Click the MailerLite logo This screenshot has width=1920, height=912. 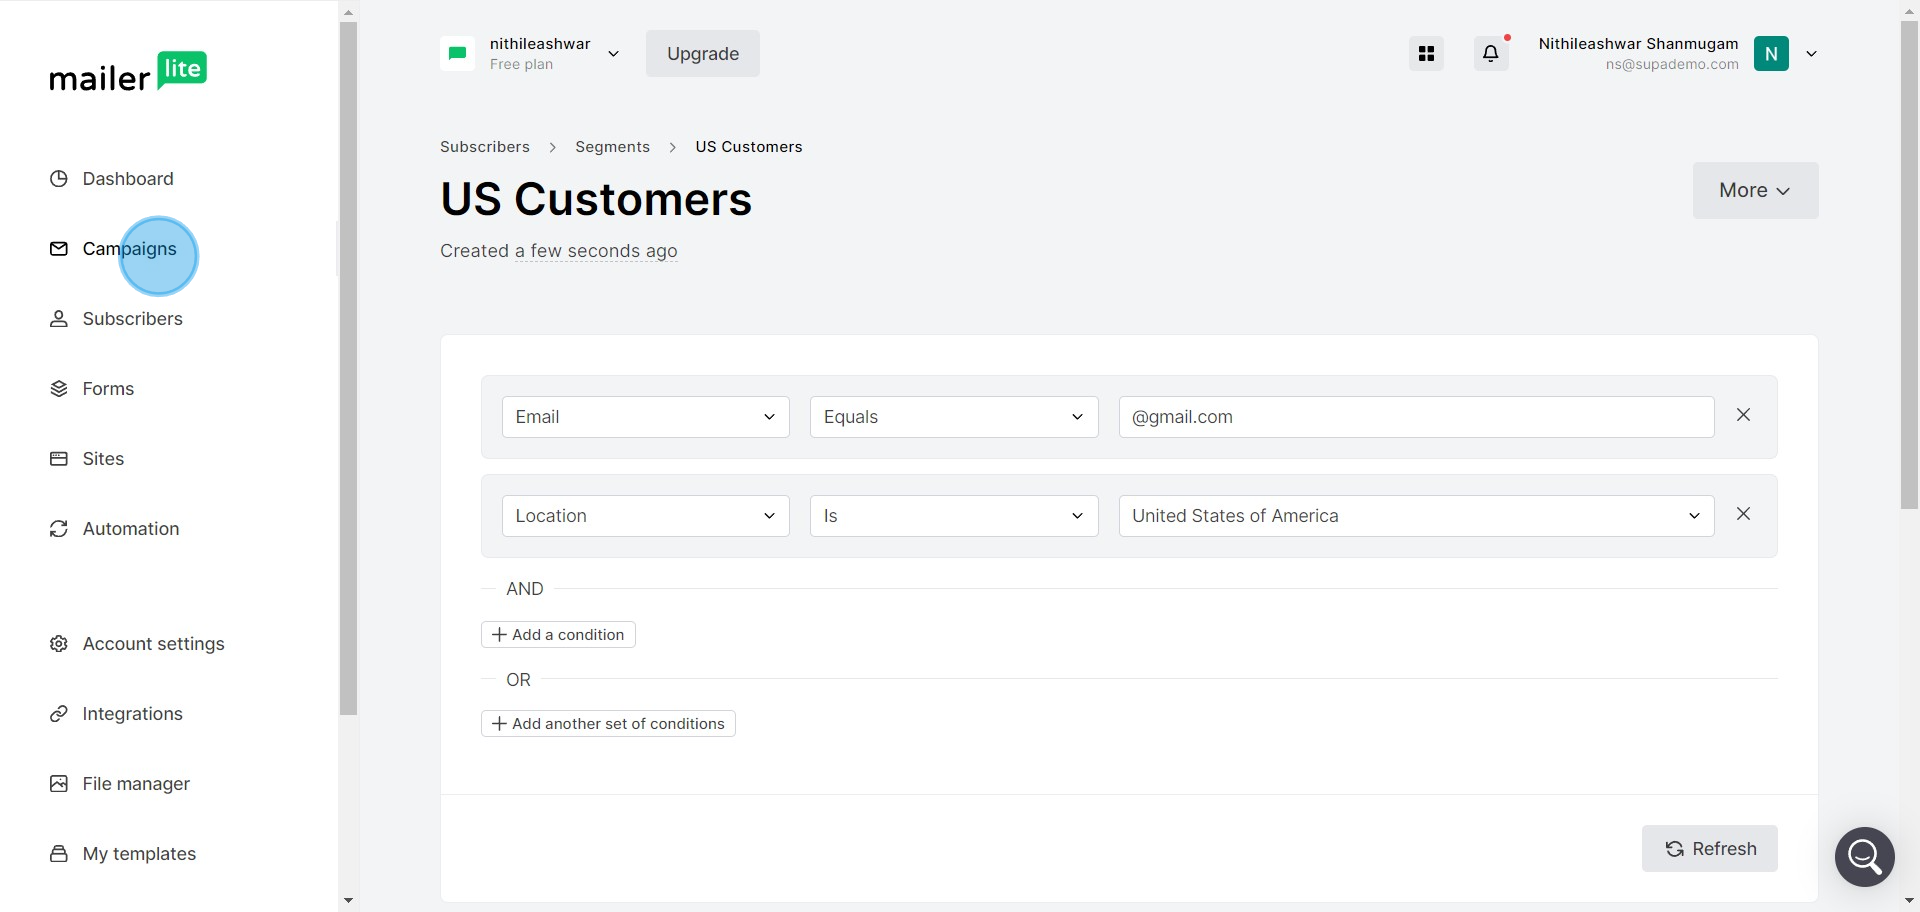[128, 72]
